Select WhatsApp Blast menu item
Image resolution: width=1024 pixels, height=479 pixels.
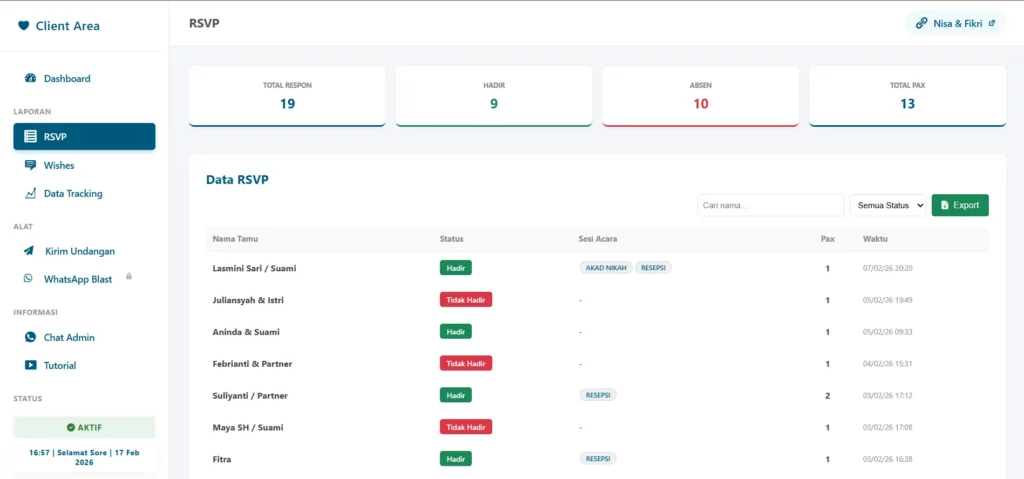[x=84, y=279]
